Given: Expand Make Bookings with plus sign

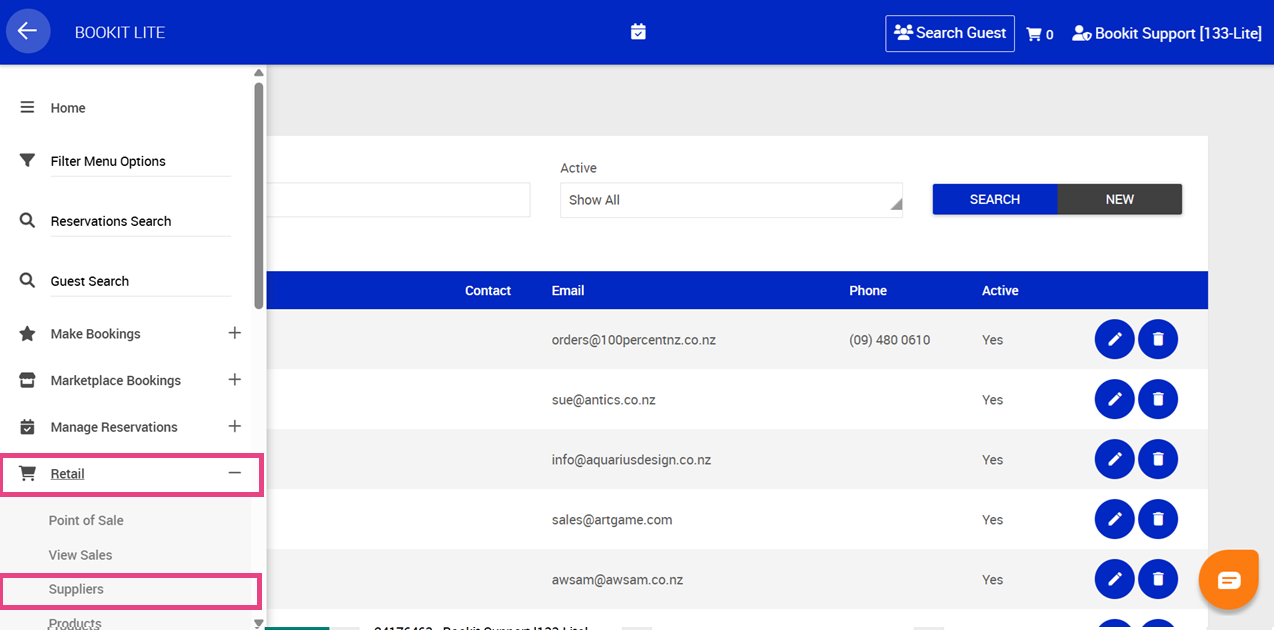Looking at the screenshot, I should click(235, 333).
